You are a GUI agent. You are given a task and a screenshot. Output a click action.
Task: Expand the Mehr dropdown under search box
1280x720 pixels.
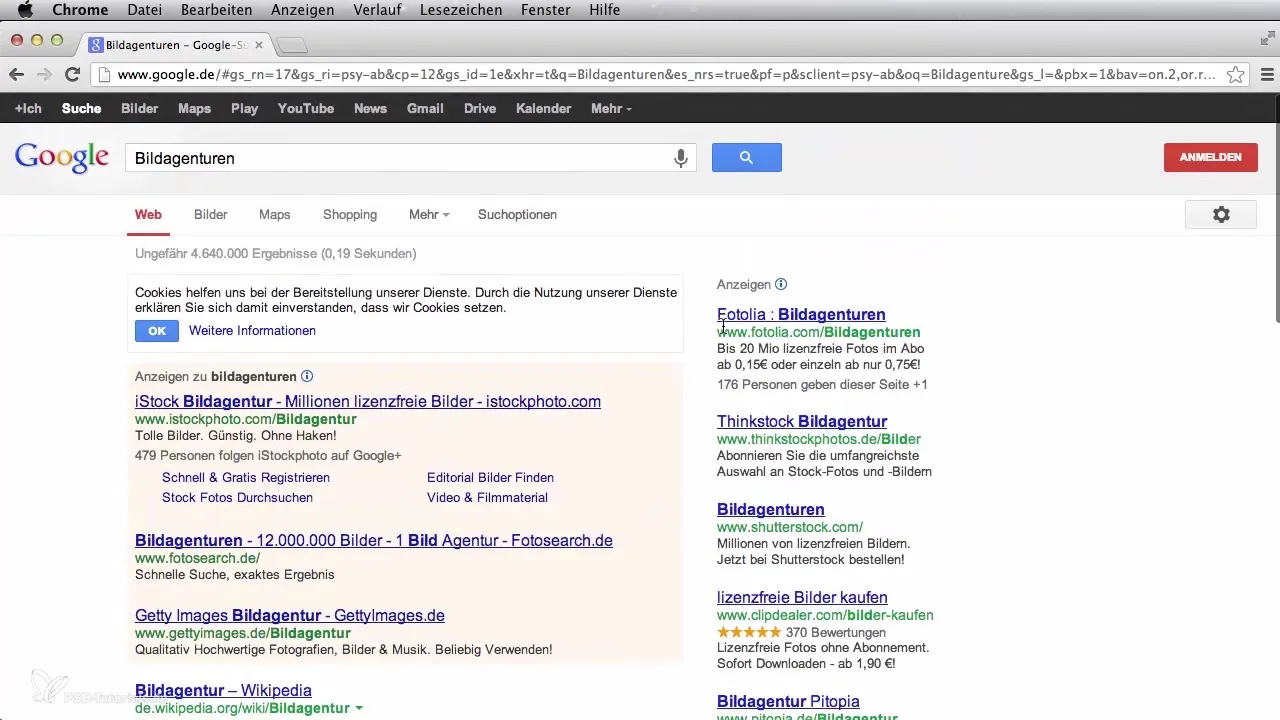(x=429, y=215)
